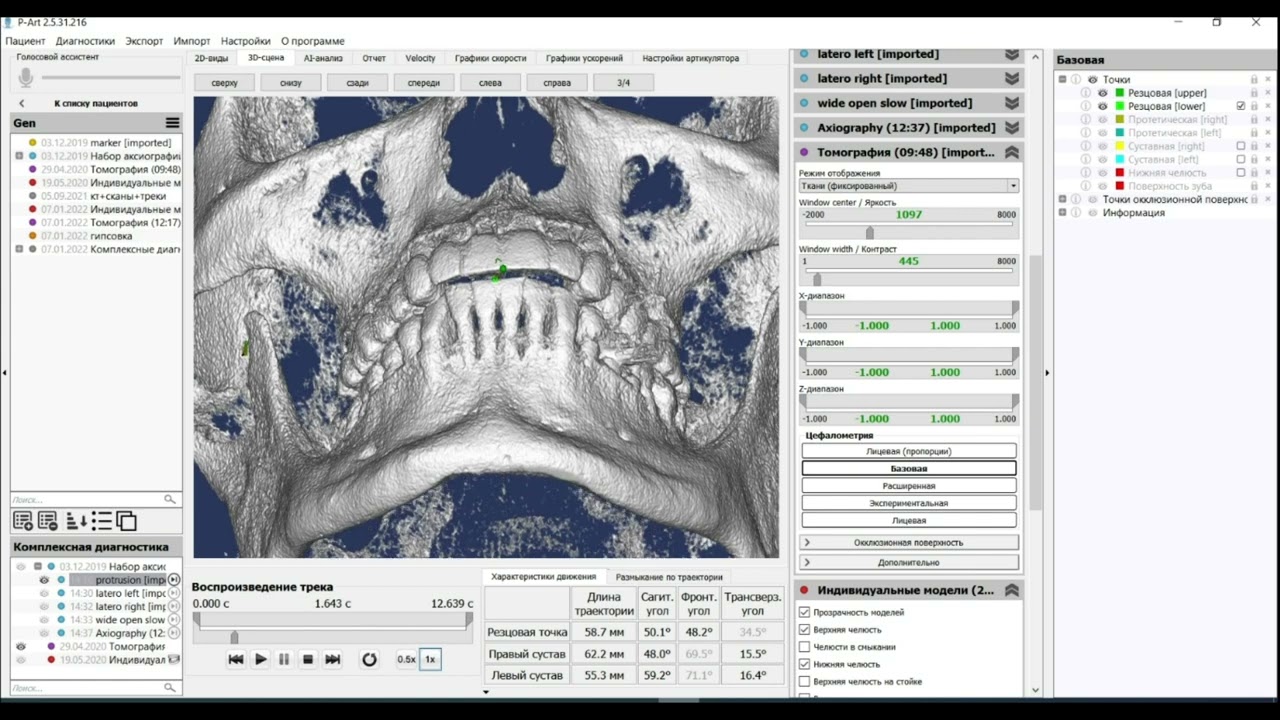Toggle eye for Точки group
Viewport: 1280px width, 720px height.
pyautogui.click(x=1092, y=79)
